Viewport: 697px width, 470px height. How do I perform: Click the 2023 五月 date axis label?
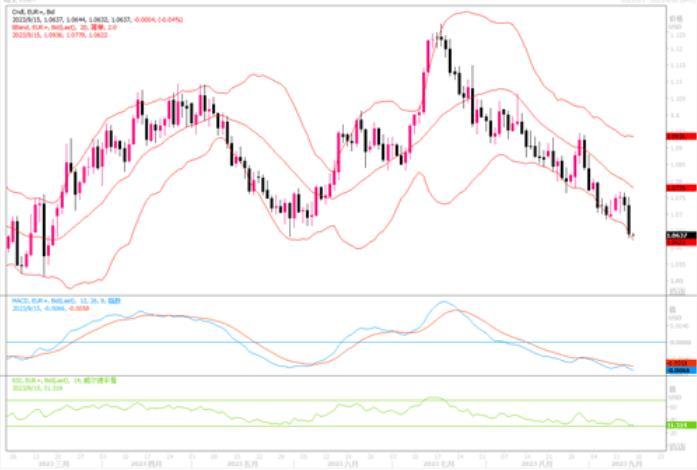(242, 463)
